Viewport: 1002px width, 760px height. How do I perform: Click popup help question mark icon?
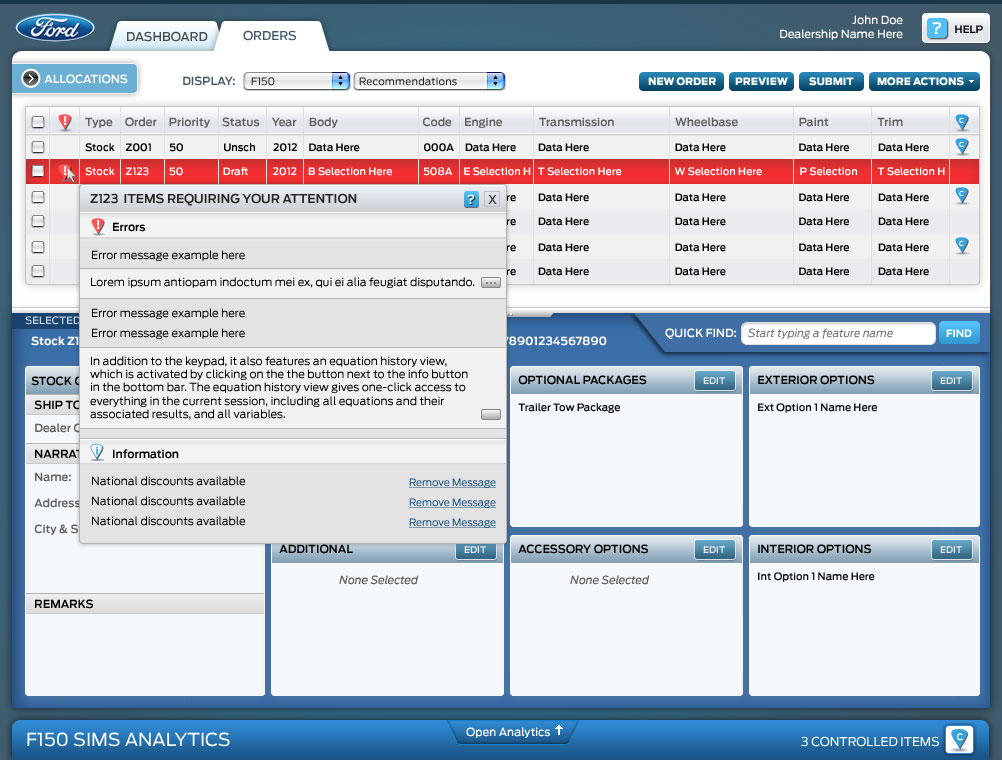(x=471, y=199)
